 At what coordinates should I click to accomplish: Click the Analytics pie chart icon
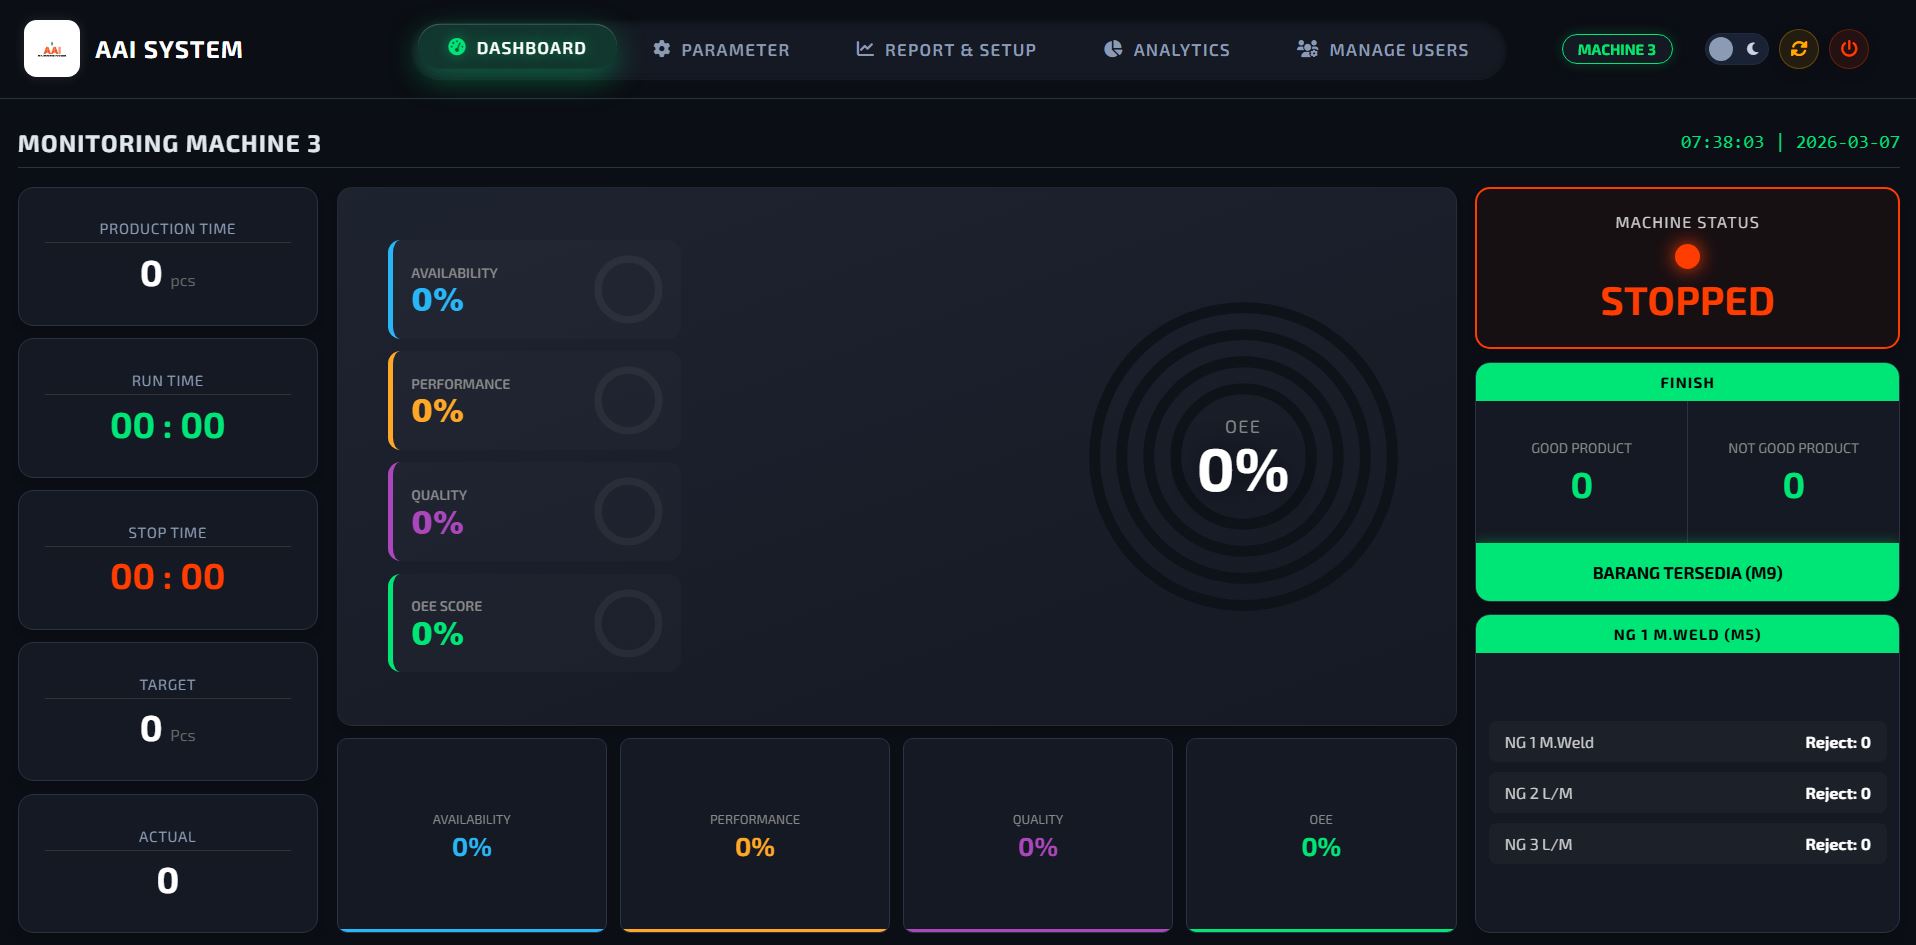tap(1112, 49)
